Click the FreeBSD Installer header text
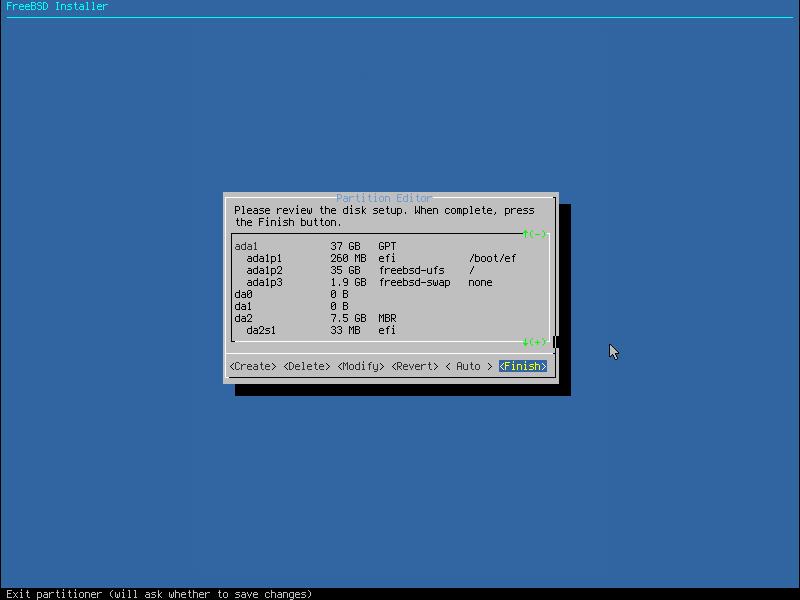The width and height of the screenshot is (800, 600). click(x=57, y=6)
